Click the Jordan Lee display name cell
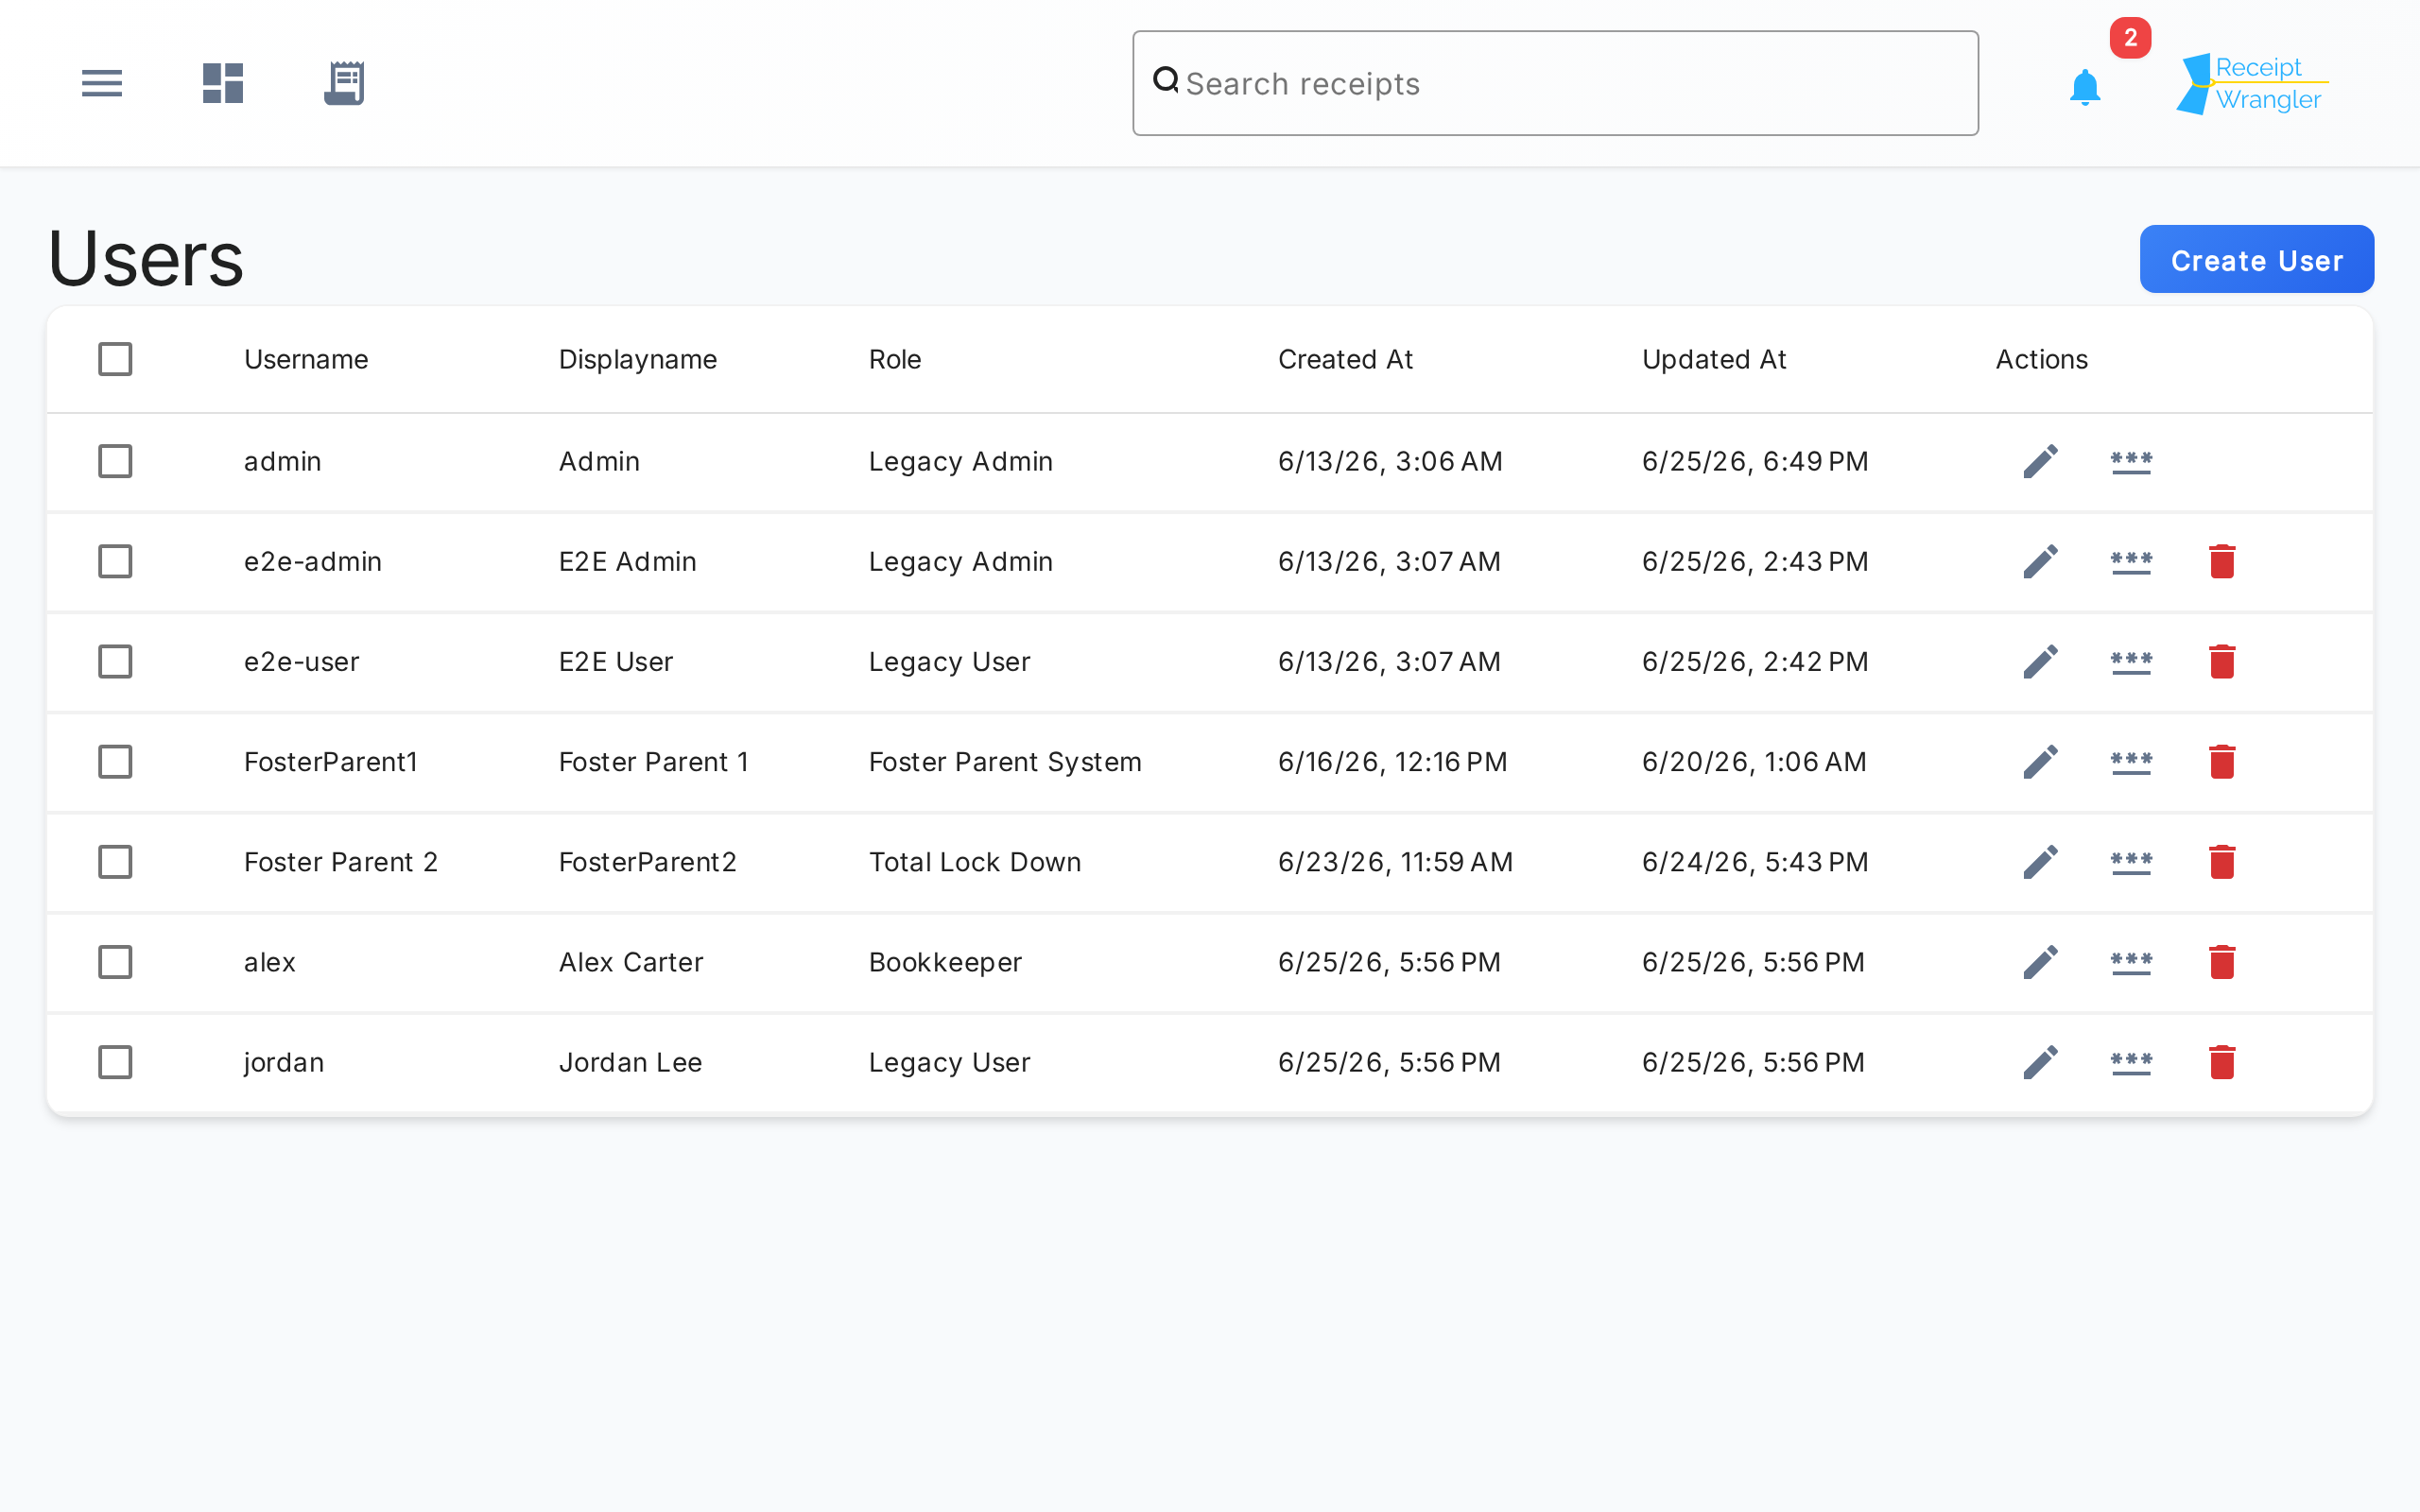Screen dimensions: 2420x1512 coord(630,1061)
